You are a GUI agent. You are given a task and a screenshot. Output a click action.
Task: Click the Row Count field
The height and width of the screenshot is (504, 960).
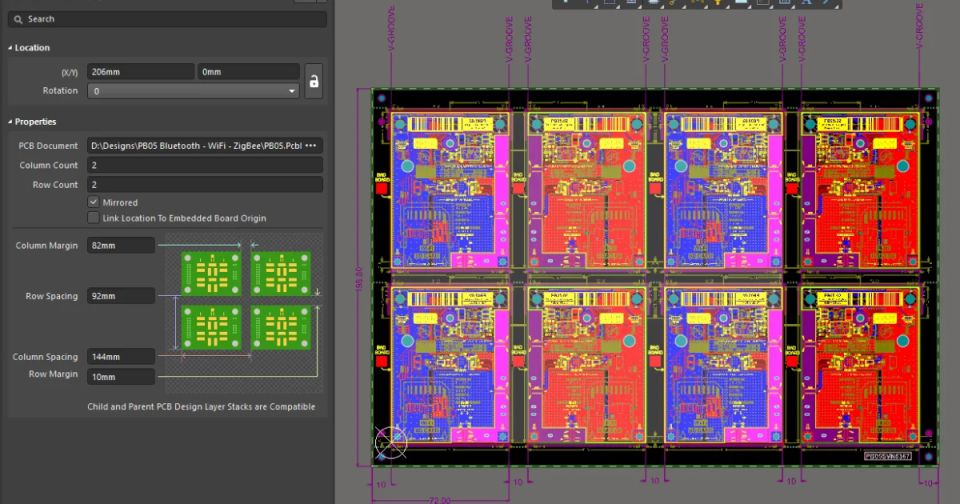click(x=204, y=185)
